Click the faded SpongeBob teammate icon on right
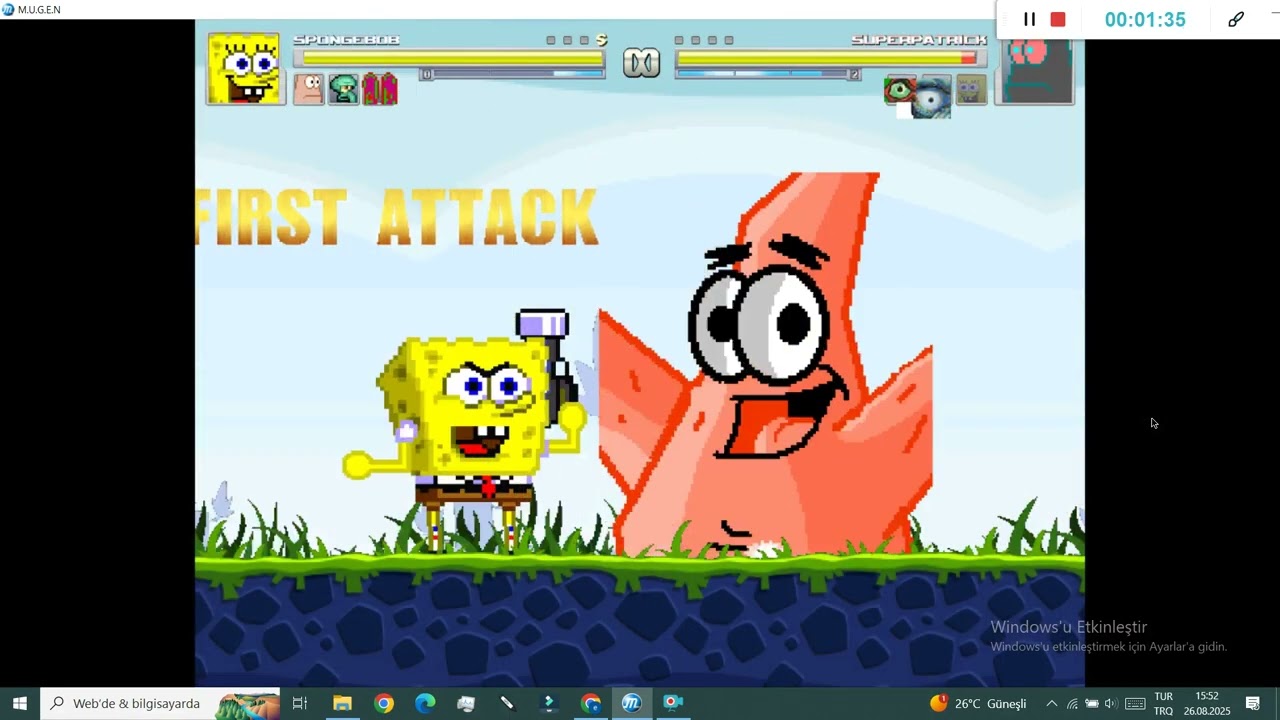The width and height of the screenshot is (1280, 720). pyautogui.click(x=971, y=90)
